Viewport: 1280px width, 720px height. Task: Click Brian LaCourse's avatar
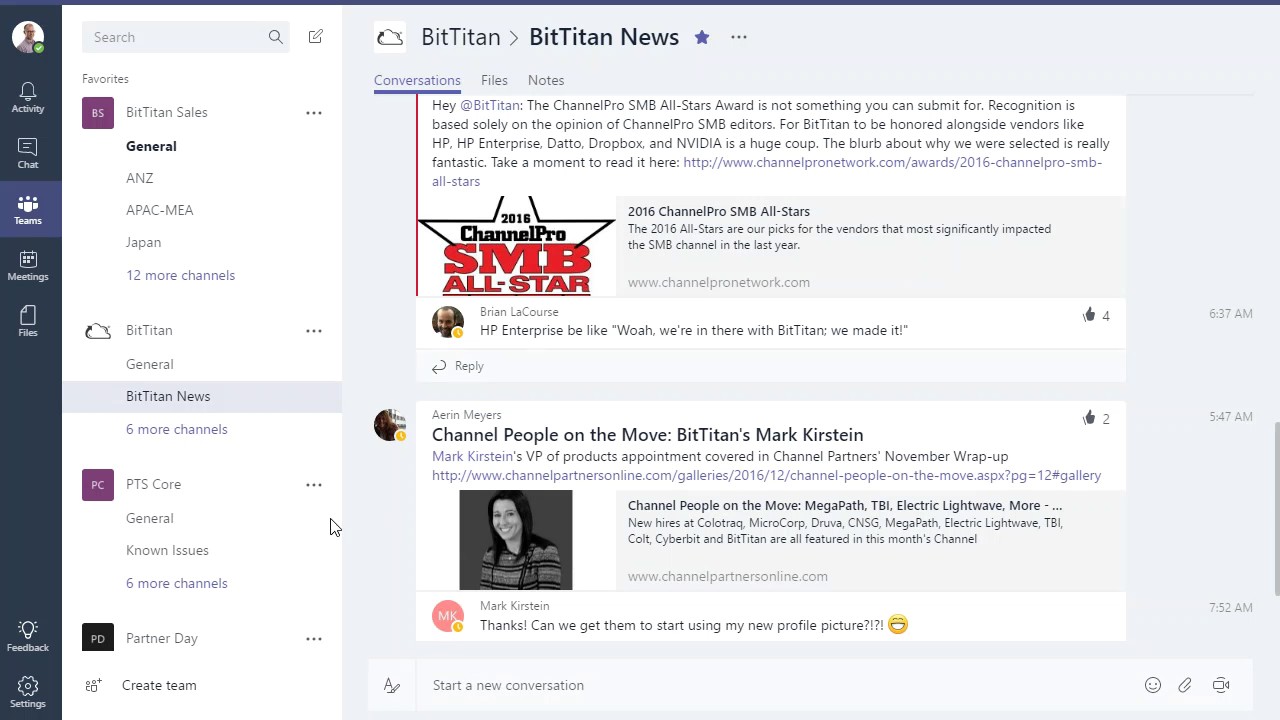coord(448,322)
